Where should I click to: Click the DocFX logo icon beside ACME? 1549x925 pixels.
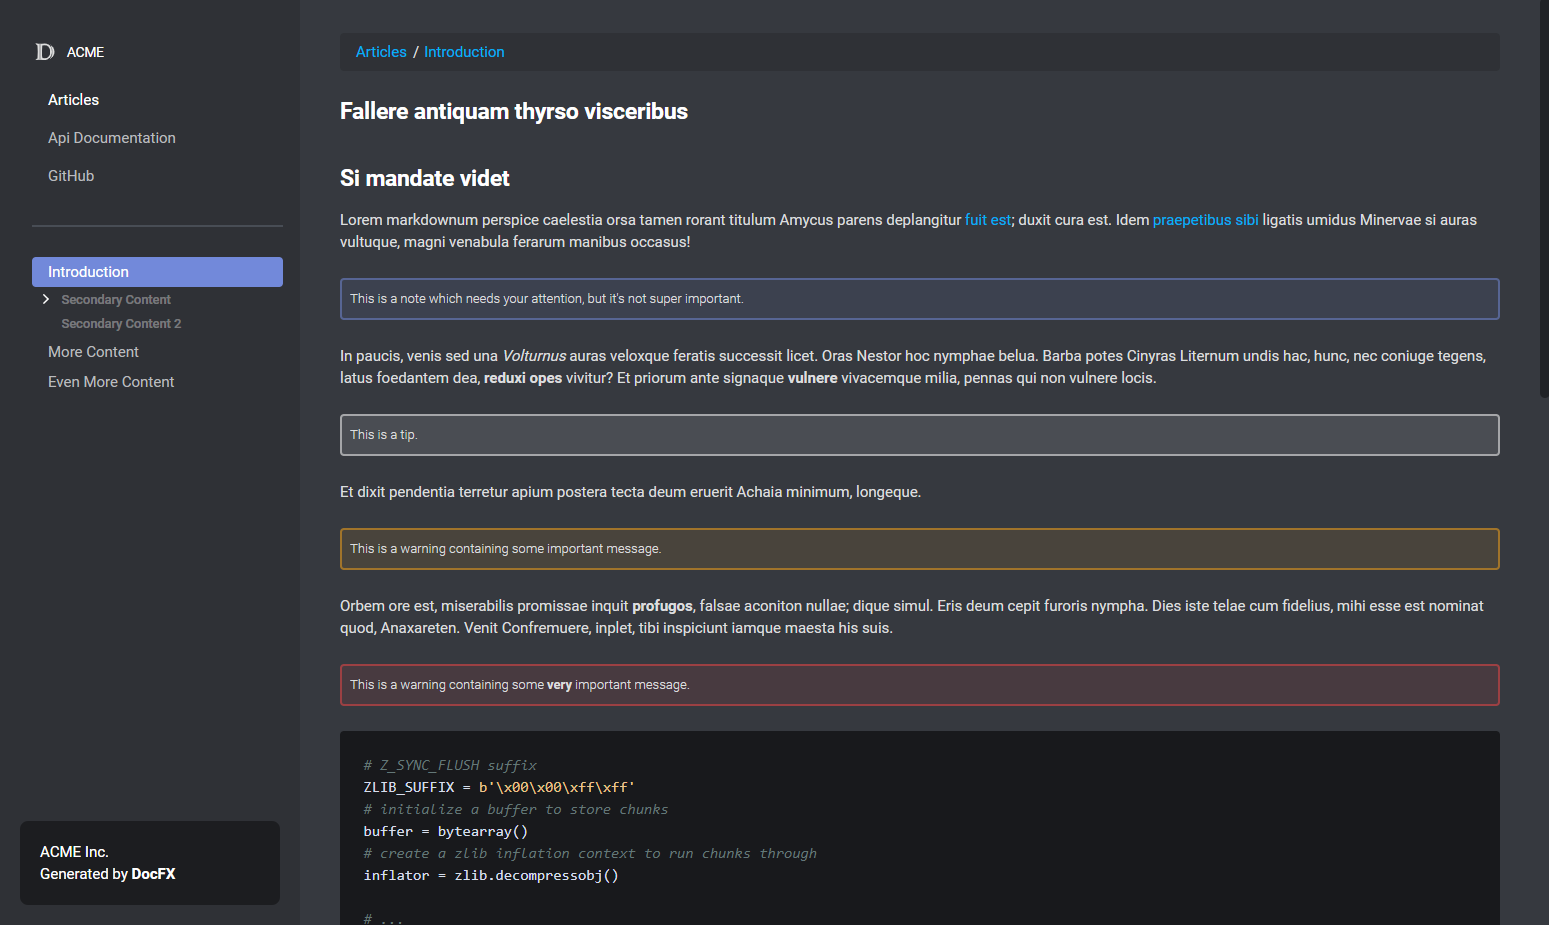tap(45, 52)
